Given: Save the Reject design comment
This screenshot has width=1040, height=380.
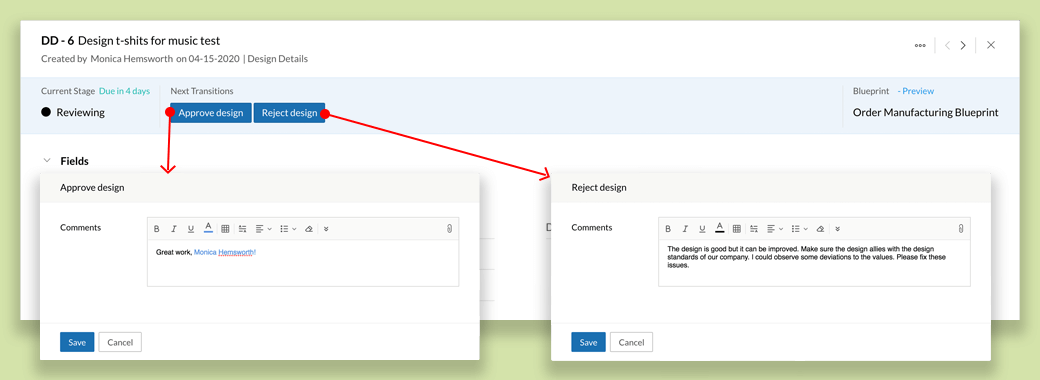Looking at the screenshot, I should coord(588,342).
